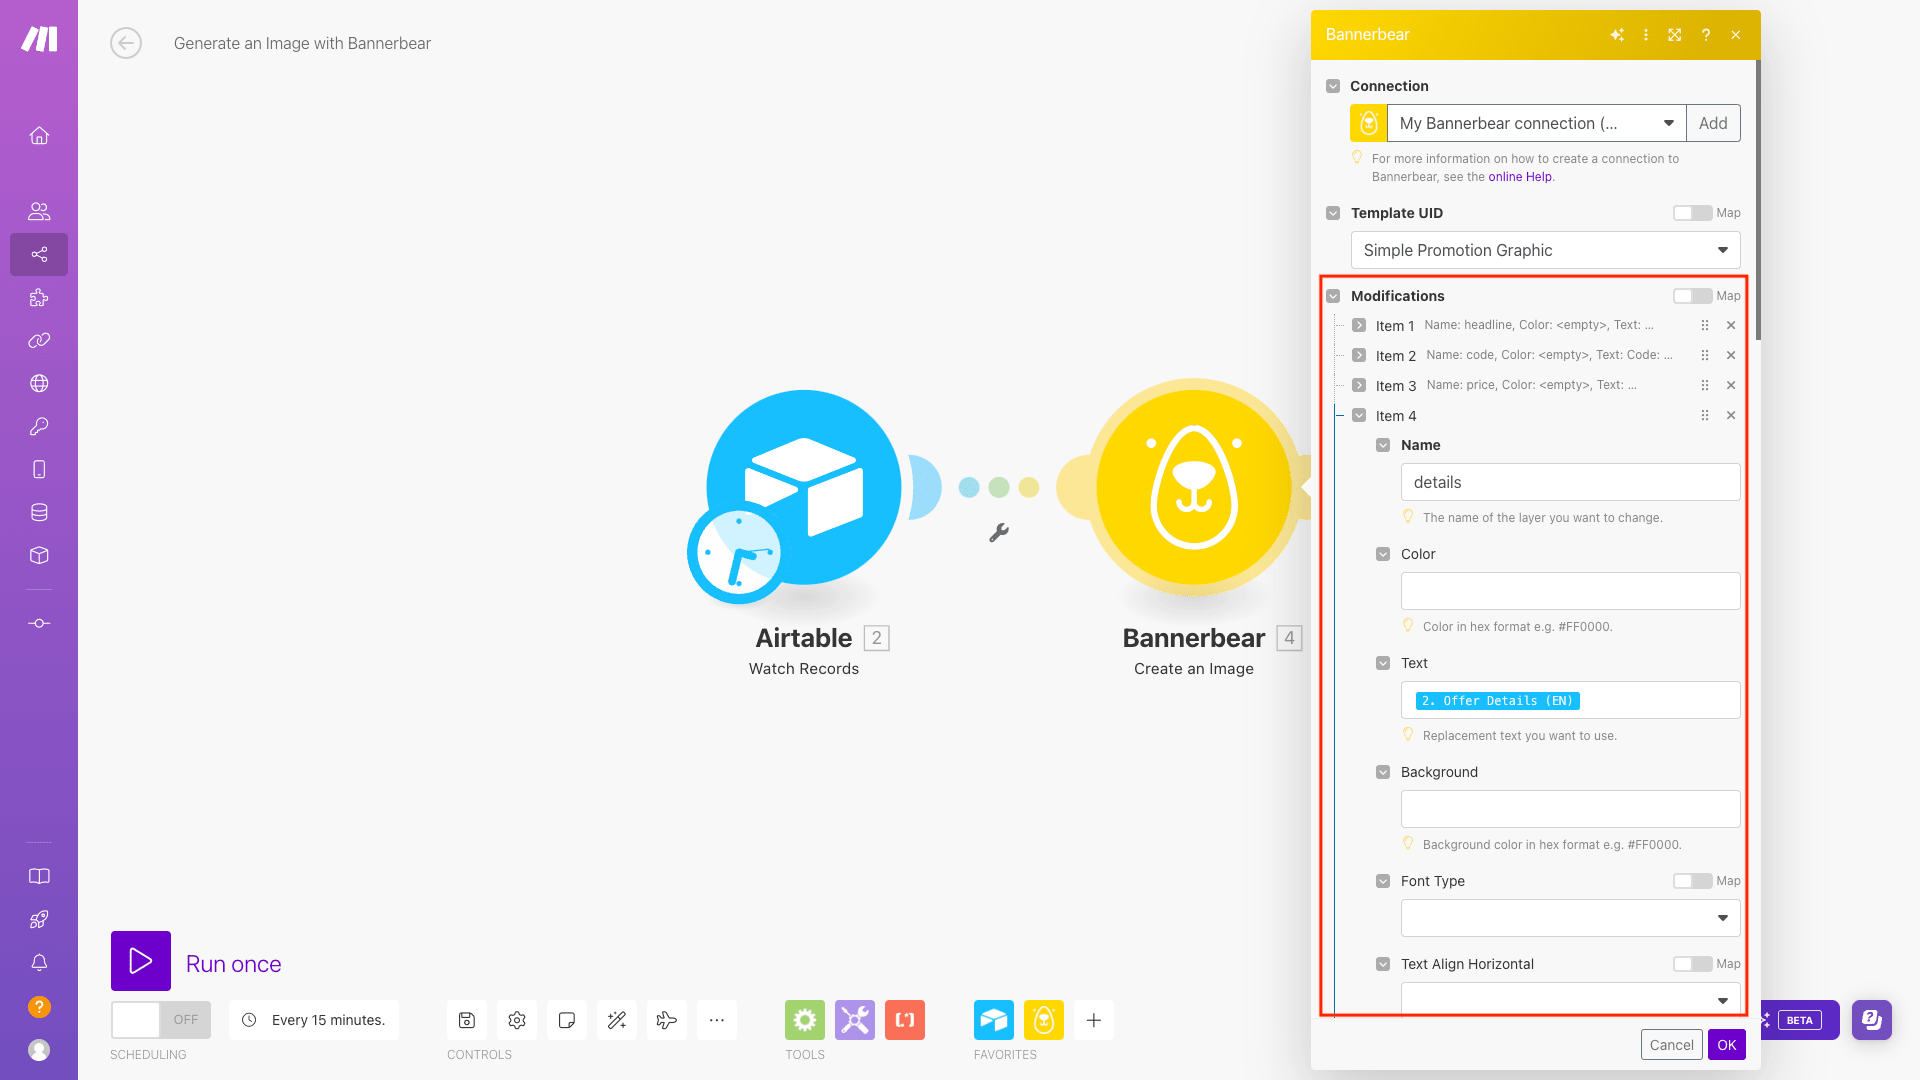Image resolution: width=1920 pixels, height=1080 pixels.
Task: Toggle Map switch for Font Type
Action: pos(1692,881)
